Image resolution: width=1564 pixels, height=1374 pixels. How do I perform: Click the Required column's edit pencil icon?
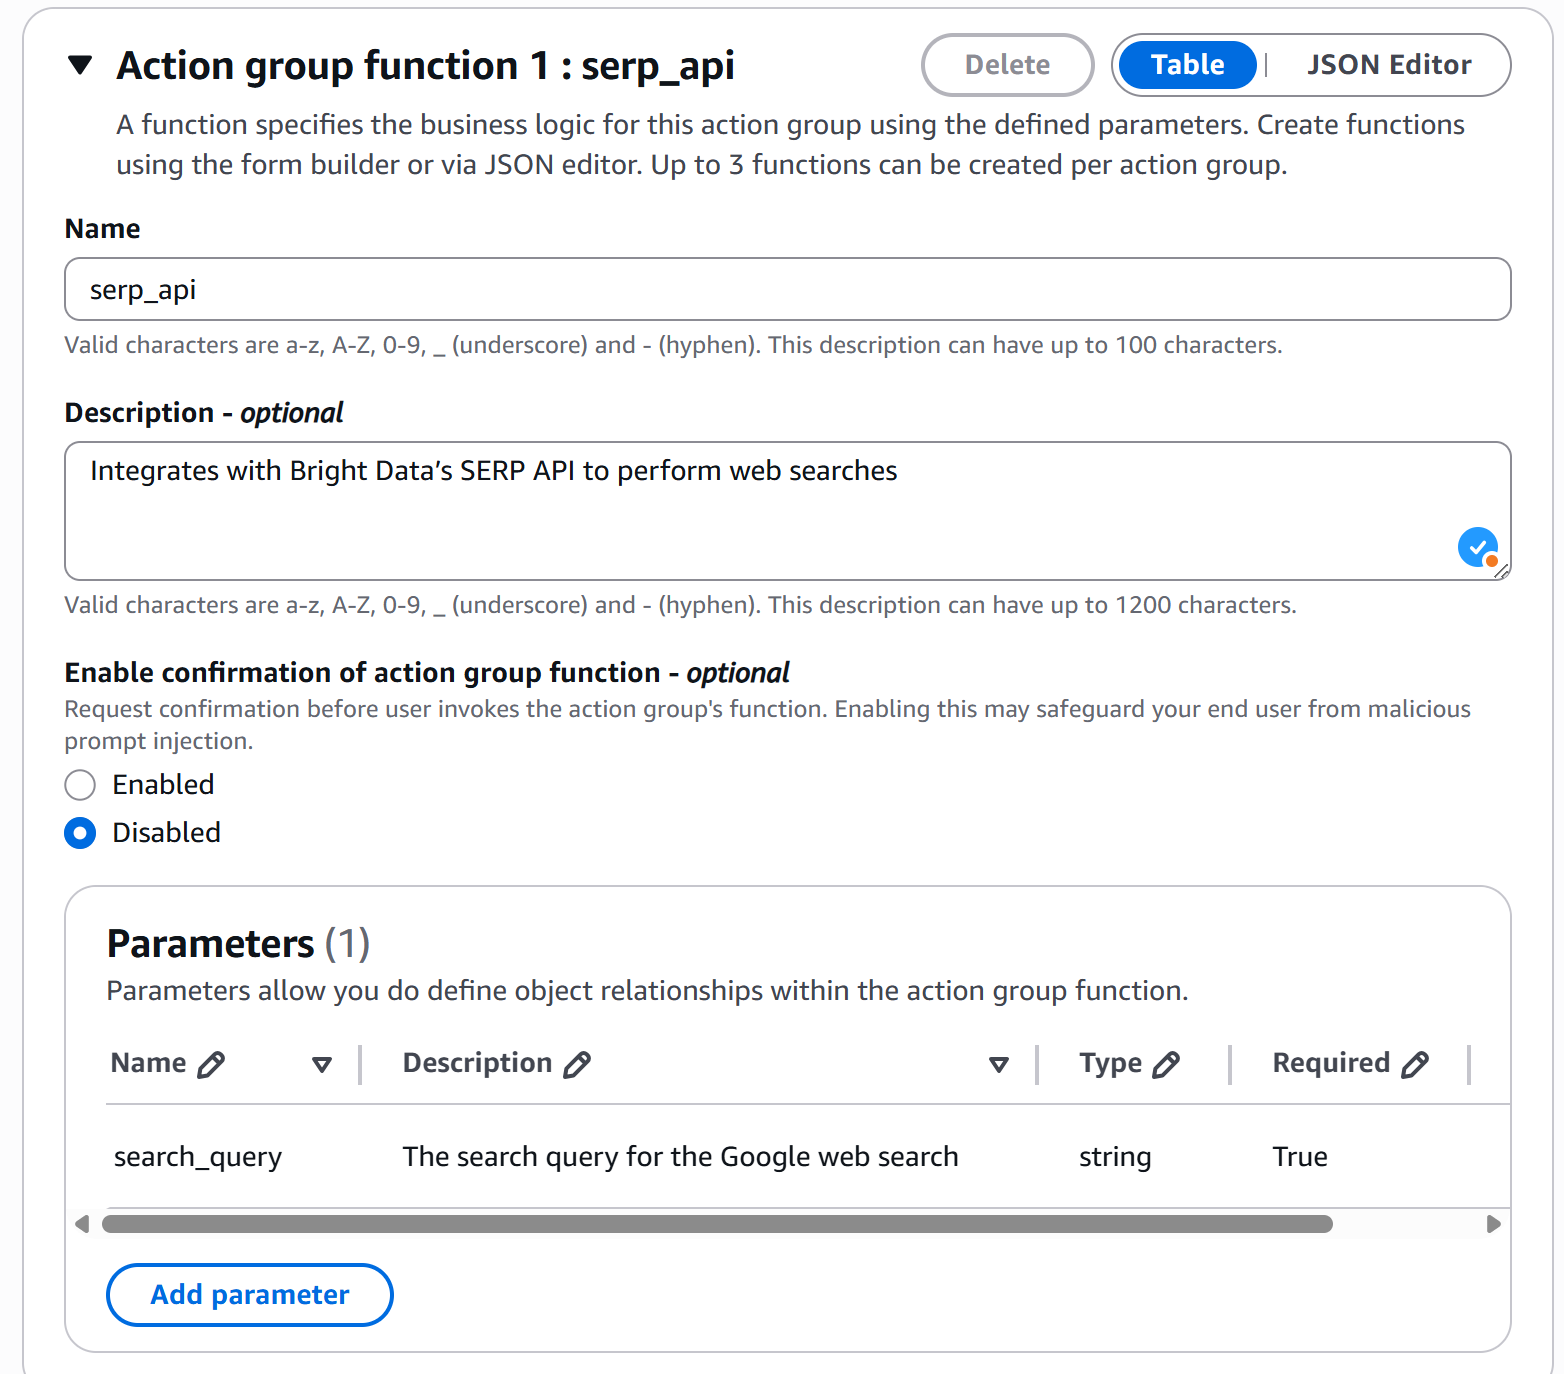1417,1064
